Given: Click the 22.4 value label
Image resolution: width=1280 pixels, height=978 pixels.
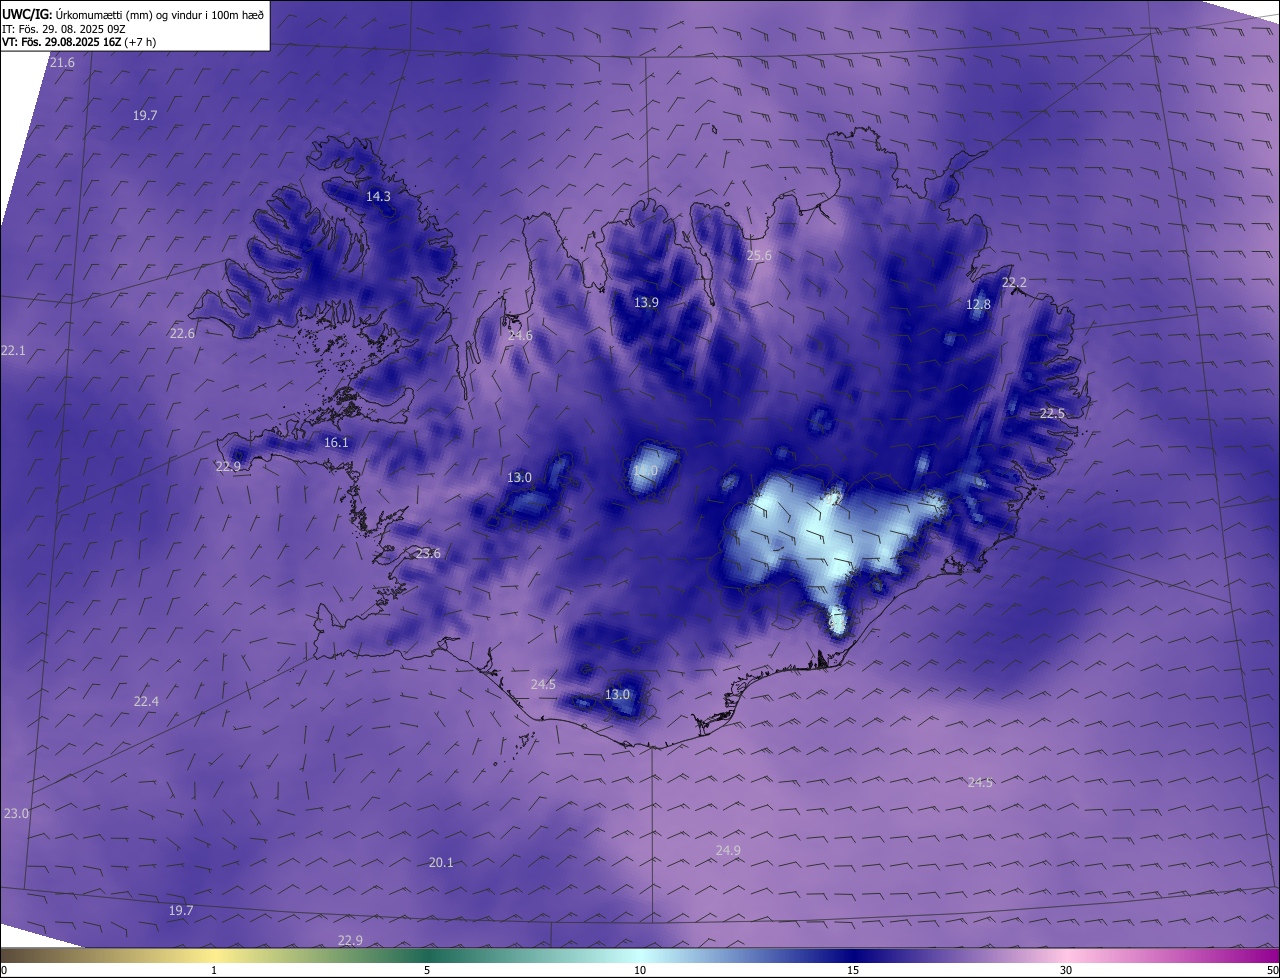Looking at the screenshot, I should point(146,702).
